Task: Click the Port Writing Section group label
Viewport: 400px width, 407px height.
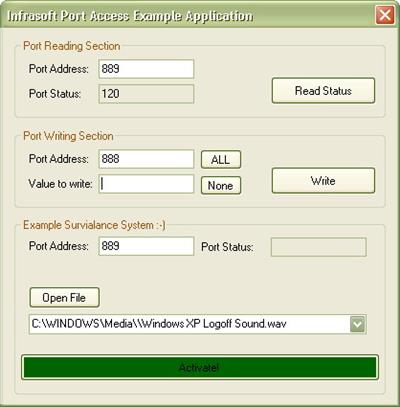Action: point(68,136)
